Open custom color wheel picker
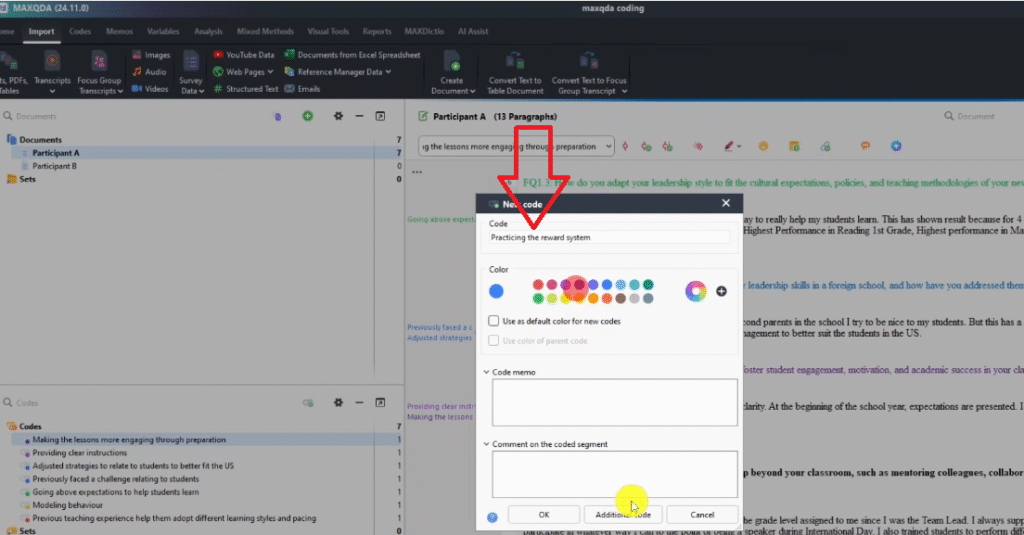Viewport: 1024px width, 535px height. click(695, 291)
